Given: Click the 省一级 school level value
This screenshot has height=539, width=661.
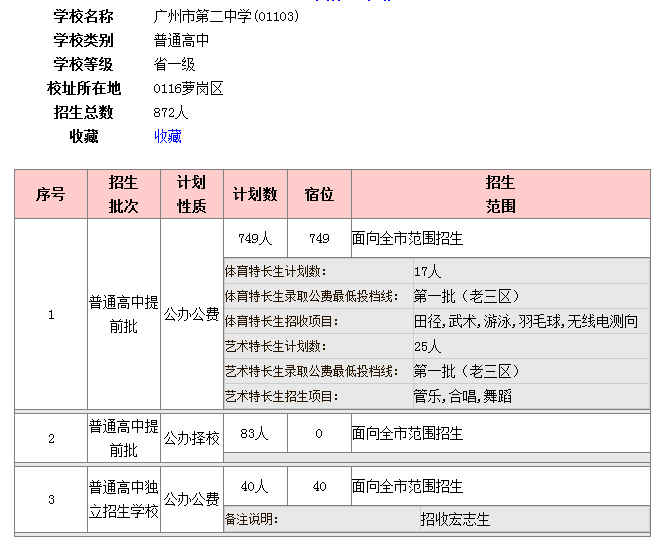Looking at the screenshot, I should point(175,64).
